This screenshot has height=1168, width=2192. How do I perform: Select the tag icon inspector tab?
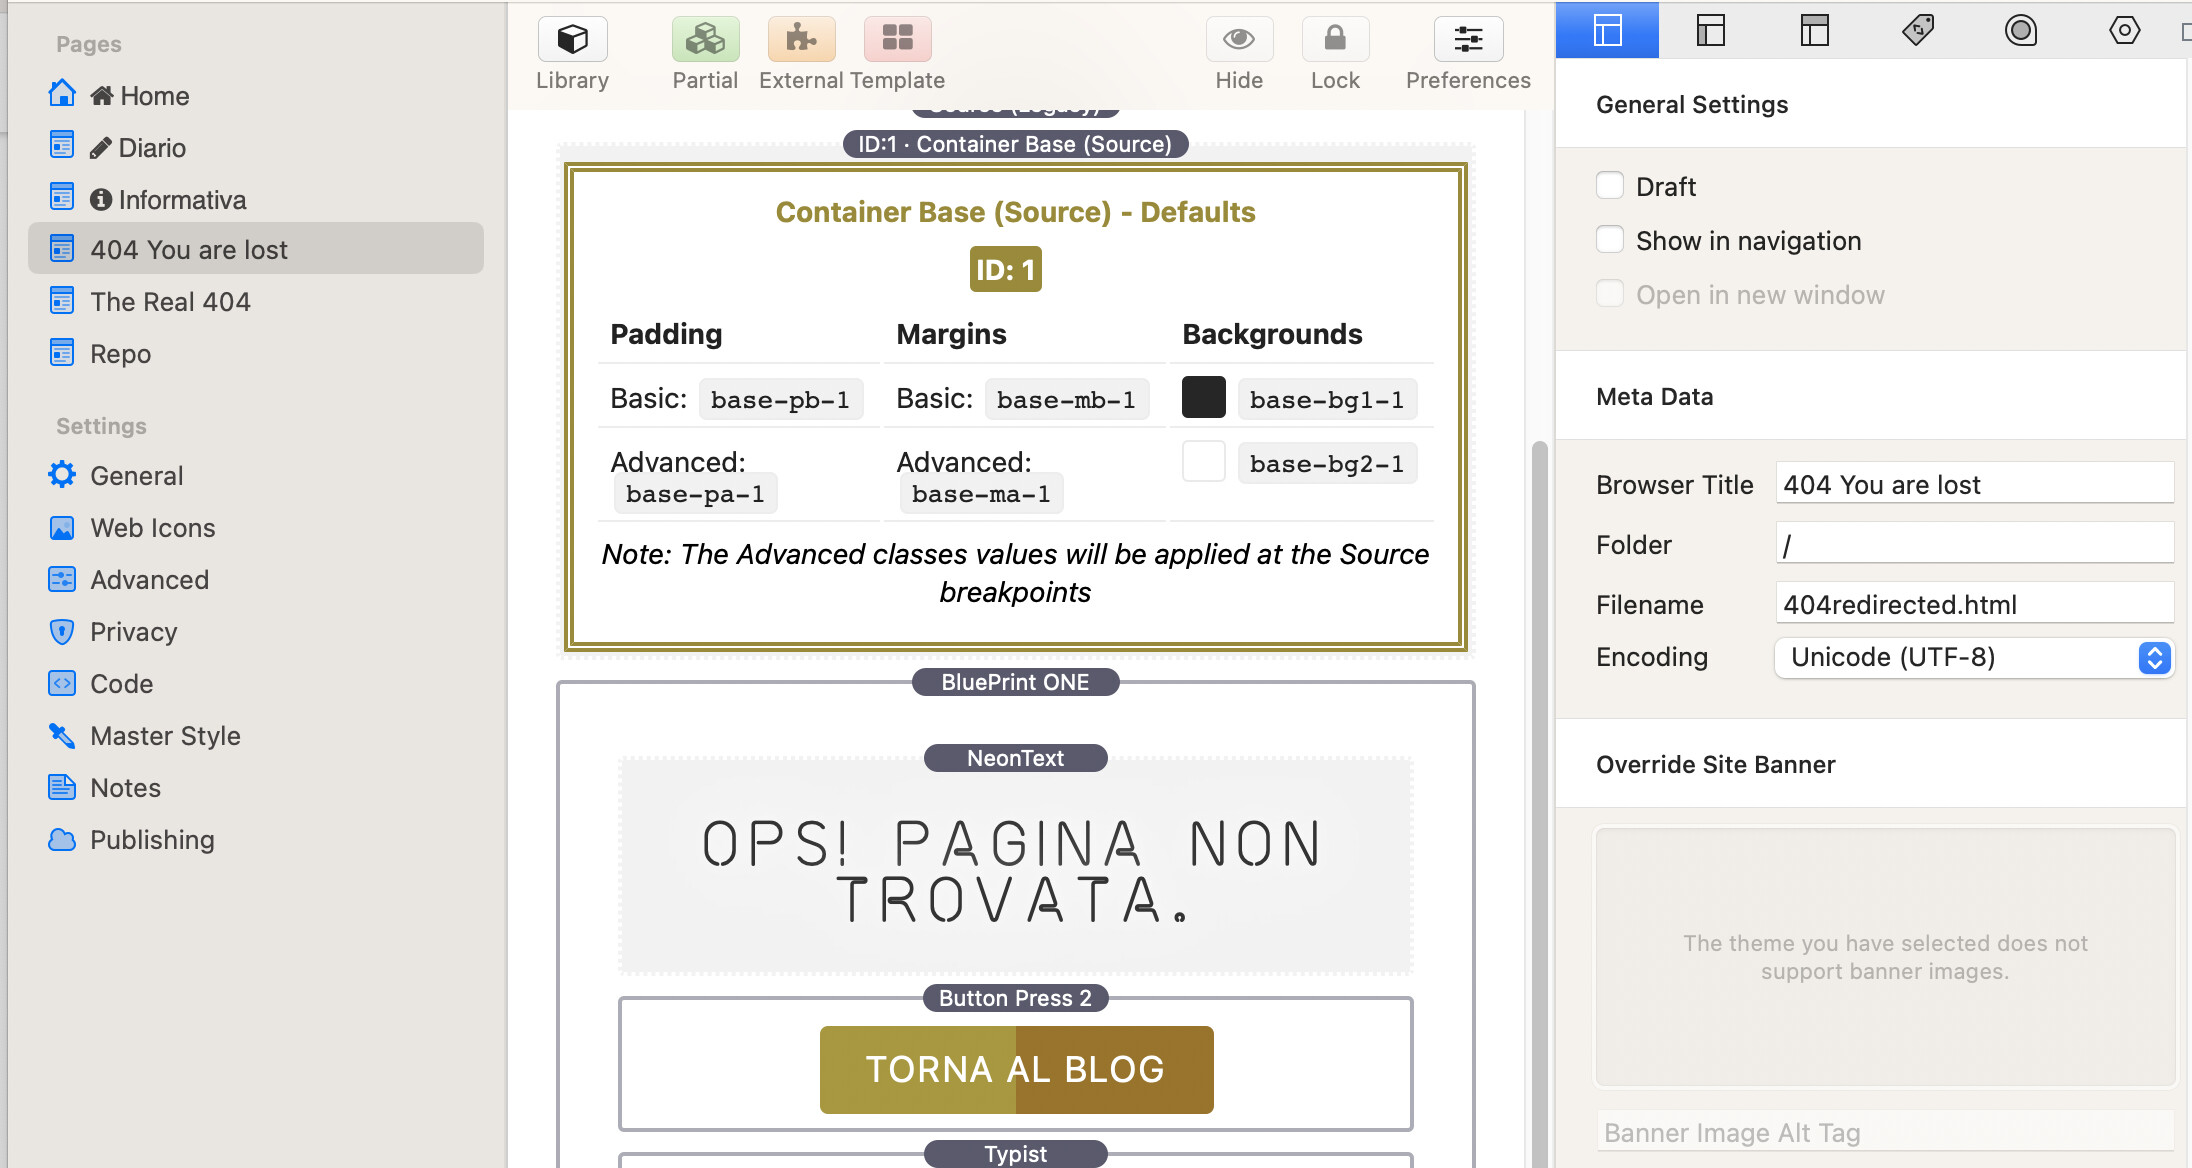coord(1917,30)
